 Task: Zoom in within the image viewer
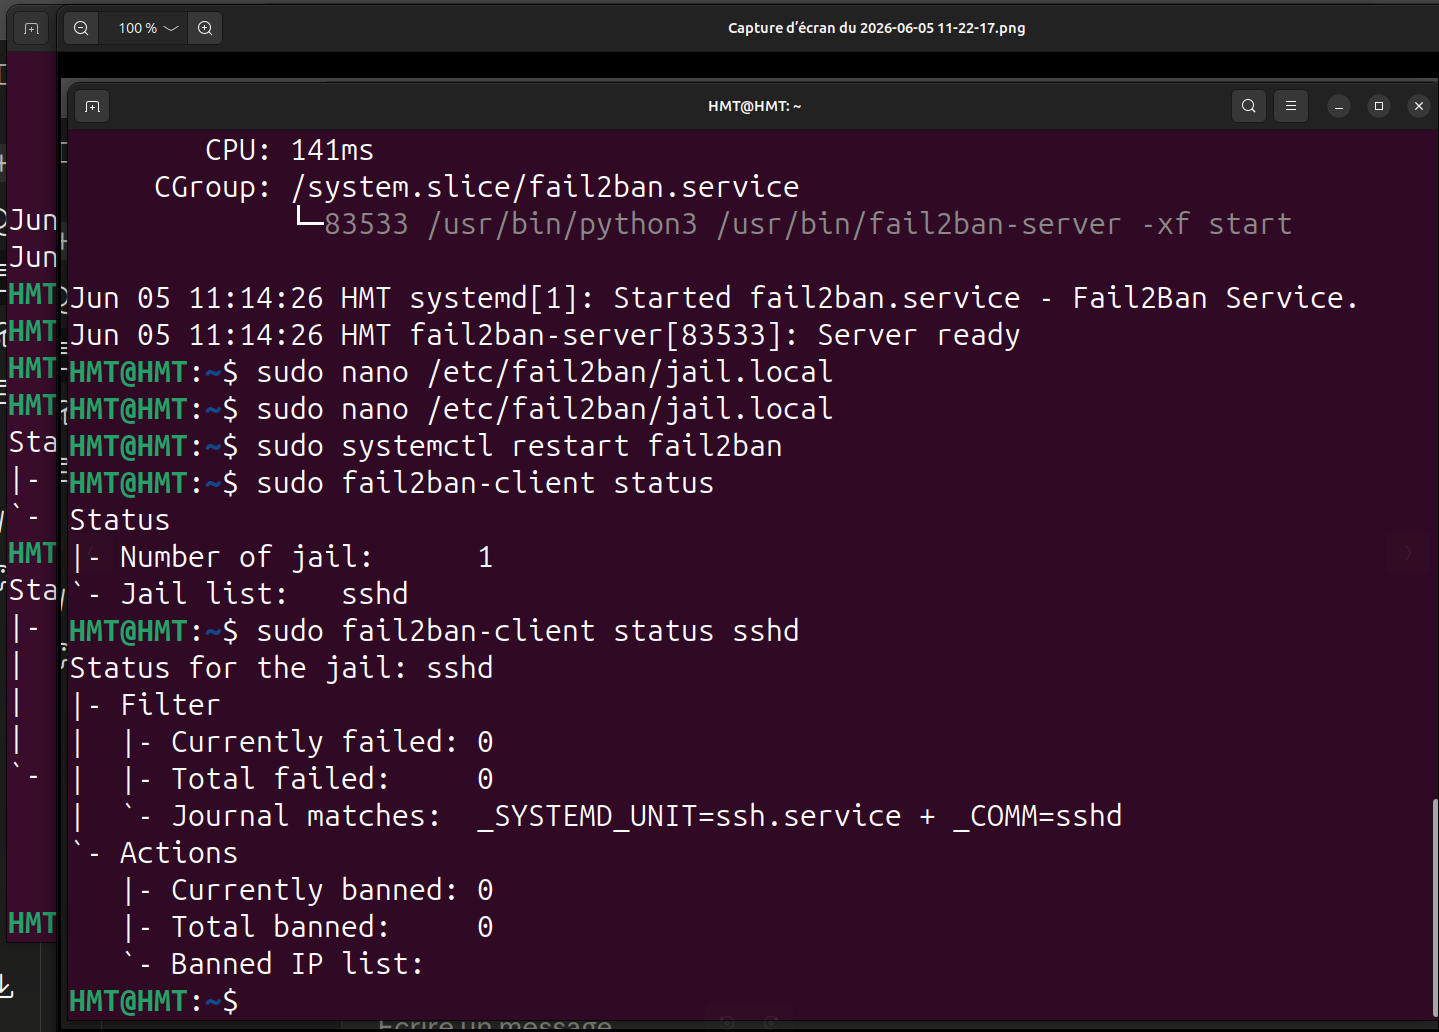[205, 28]
